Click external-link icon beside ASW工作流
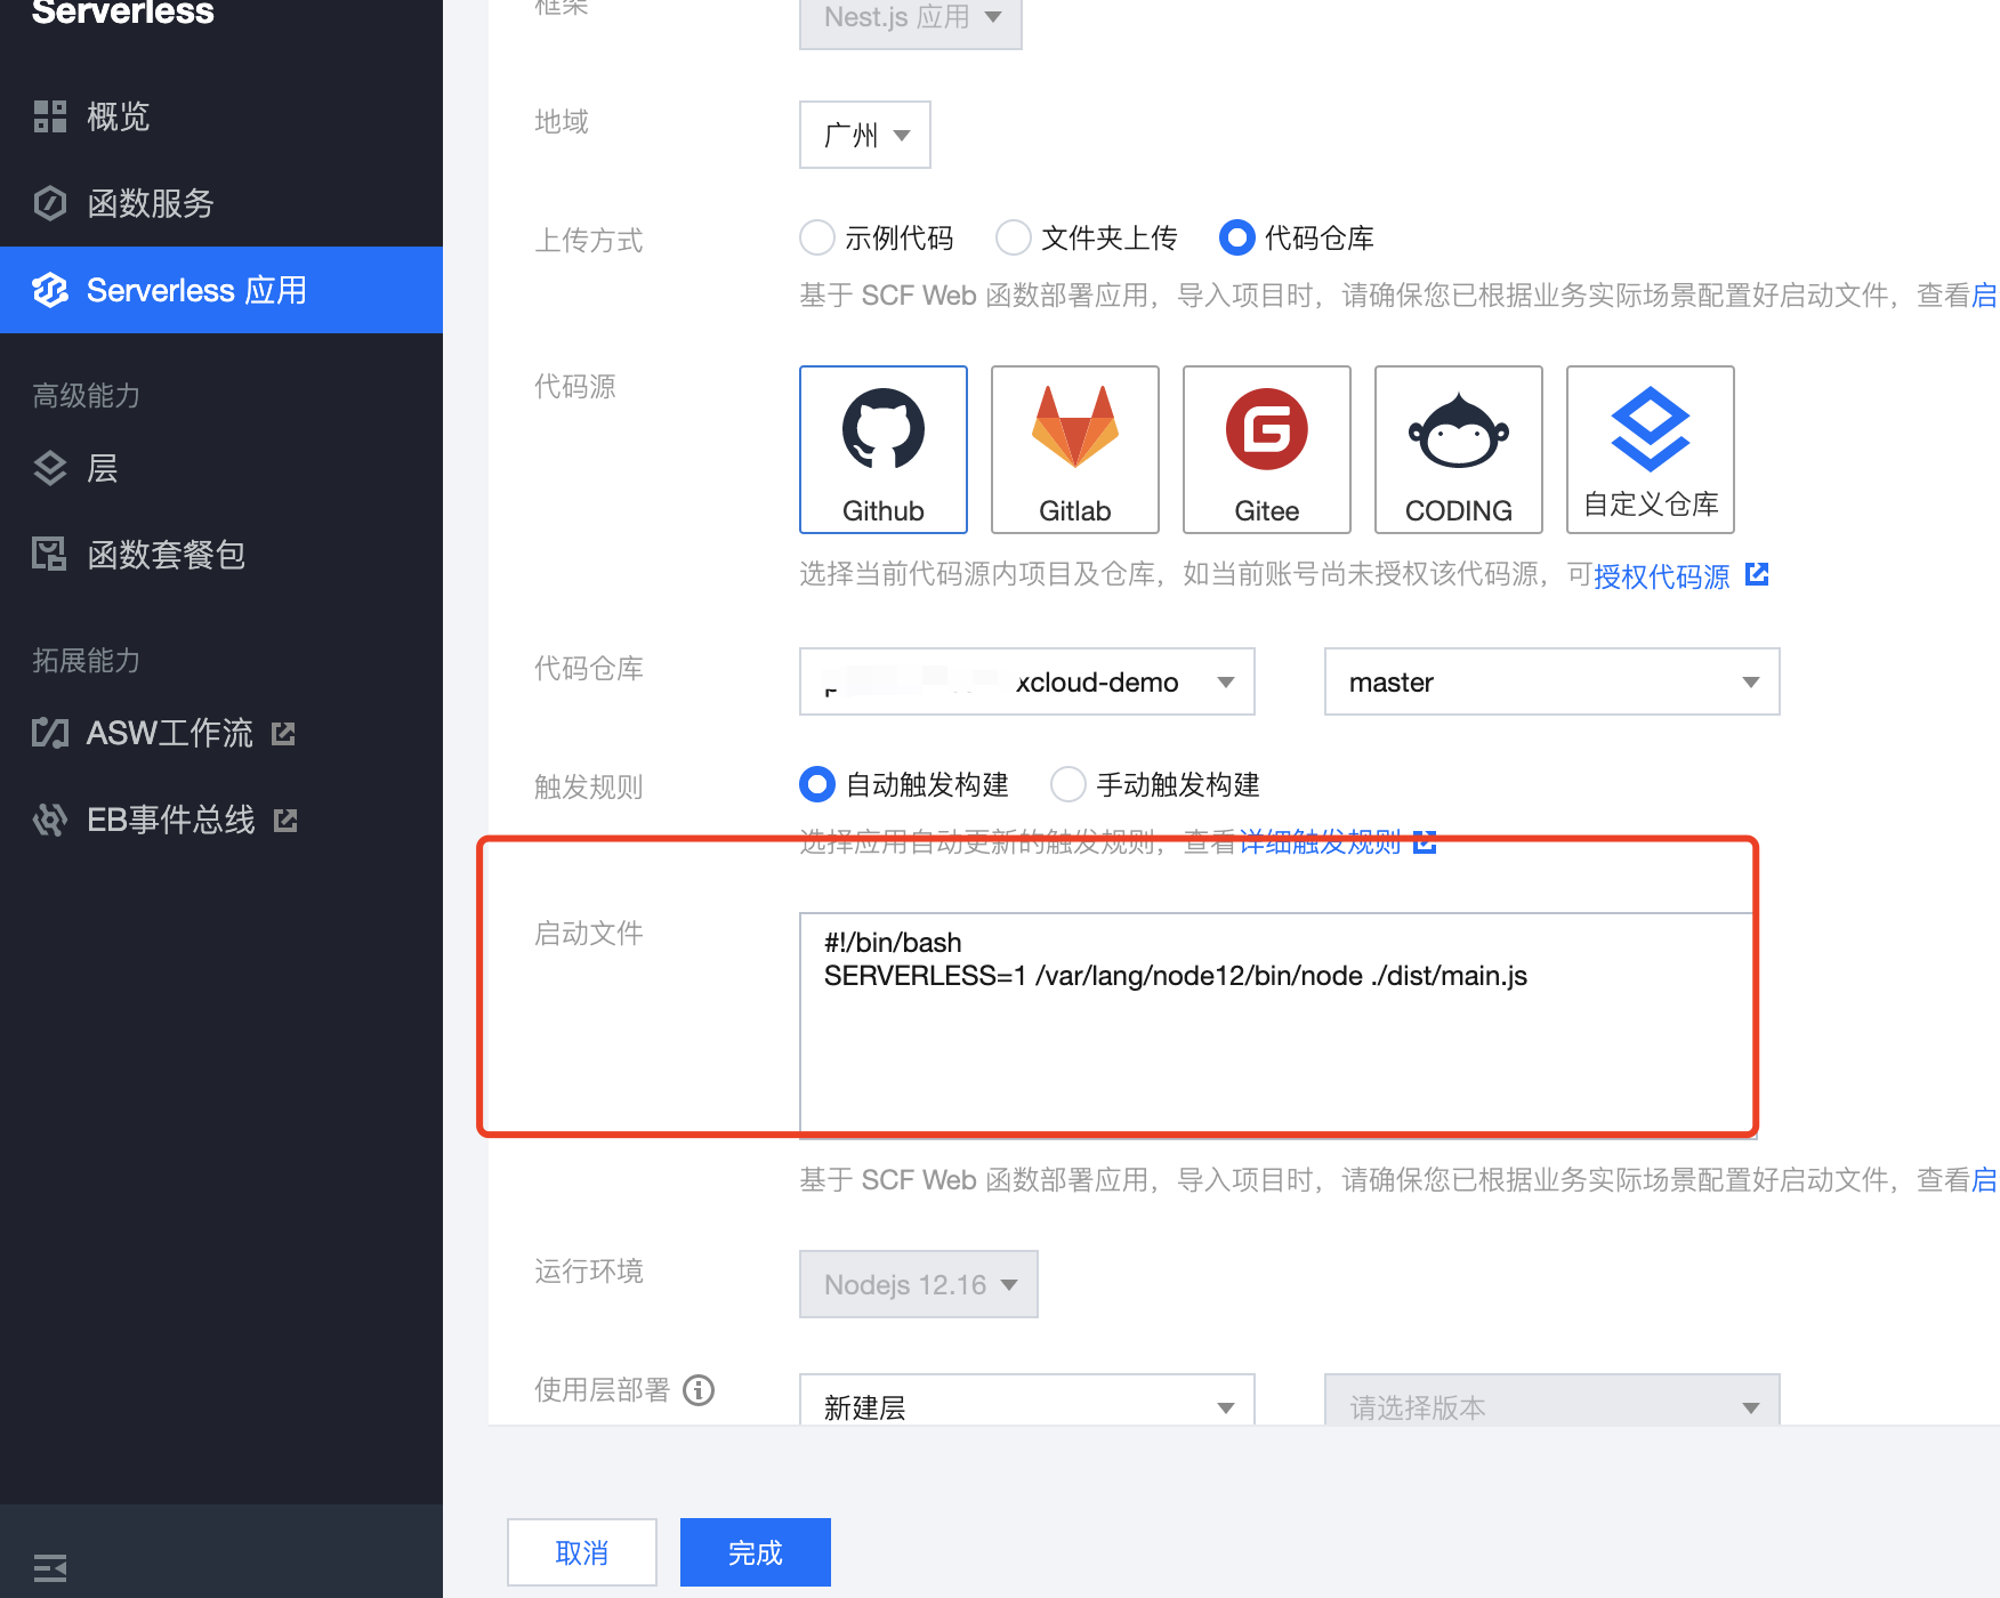Image resolution: width=2000 pixels, height=1598 pixels. pyautogui.click(x=284, y=734)
